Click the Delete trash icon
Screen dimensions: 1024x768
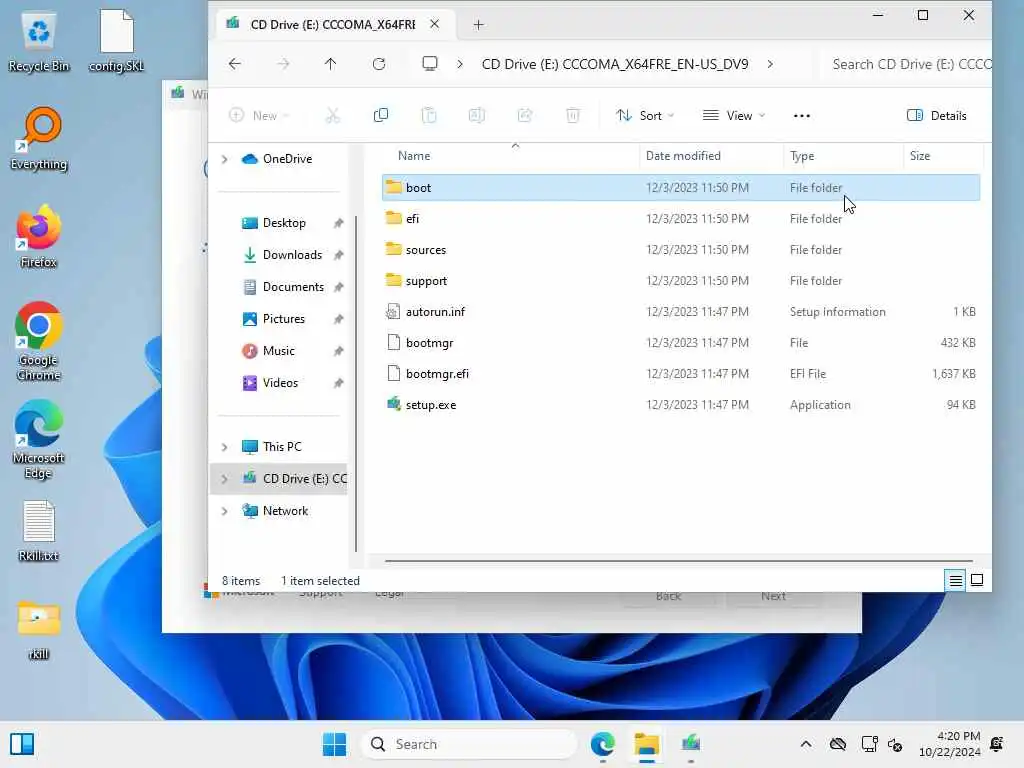[573, 116]
